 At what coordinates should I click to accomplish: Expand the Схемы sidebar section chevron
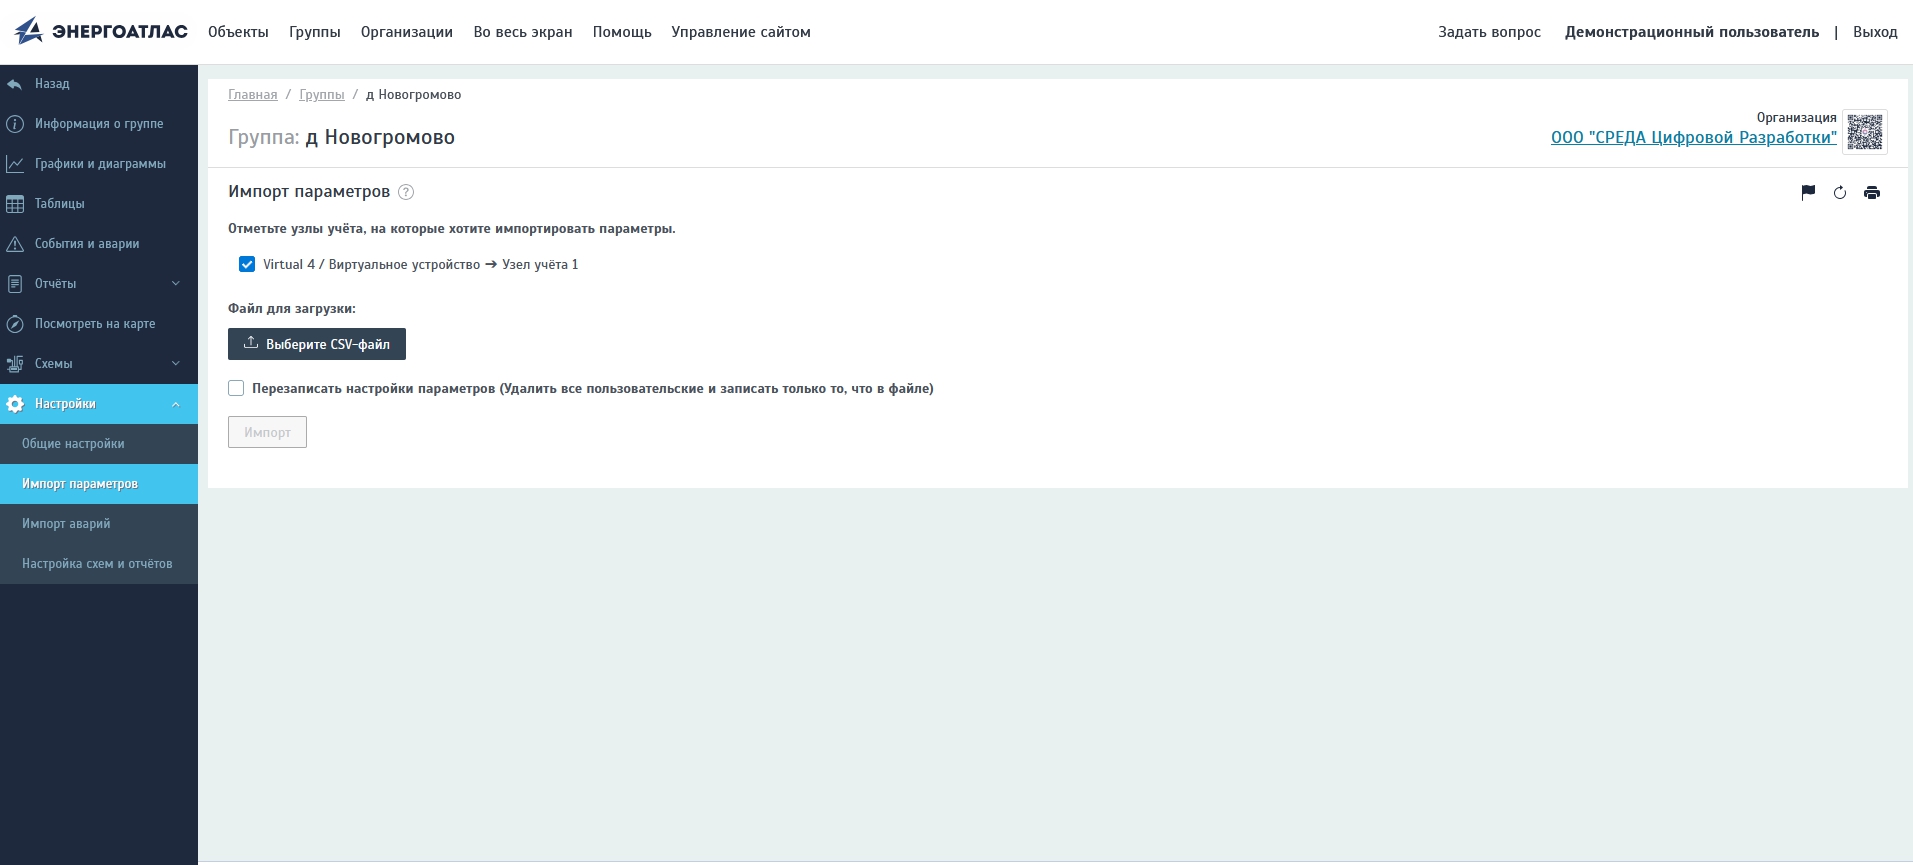click(x=176, y=364)
